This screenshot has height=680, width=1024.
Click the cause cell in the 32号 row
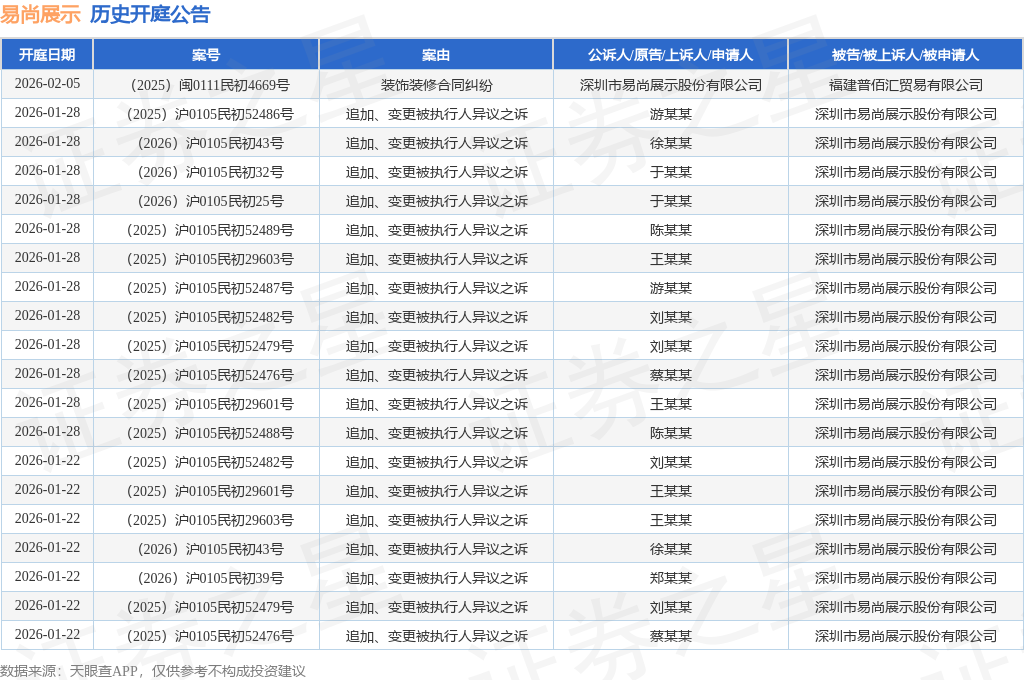coord(436,172)
